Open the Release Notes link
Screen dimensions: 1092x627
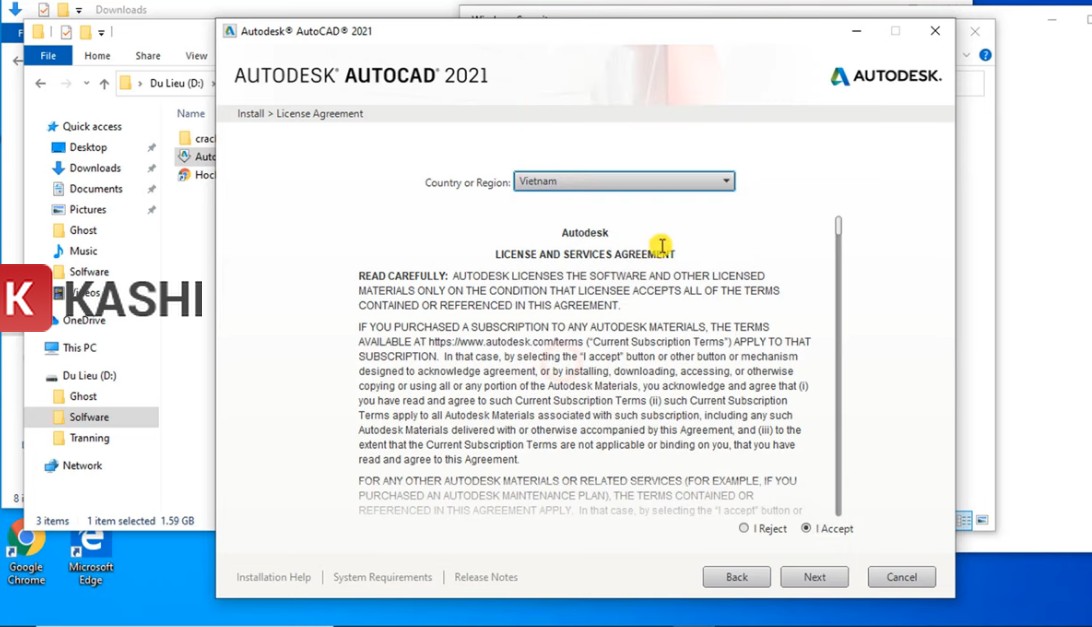(x=486, y=577)
